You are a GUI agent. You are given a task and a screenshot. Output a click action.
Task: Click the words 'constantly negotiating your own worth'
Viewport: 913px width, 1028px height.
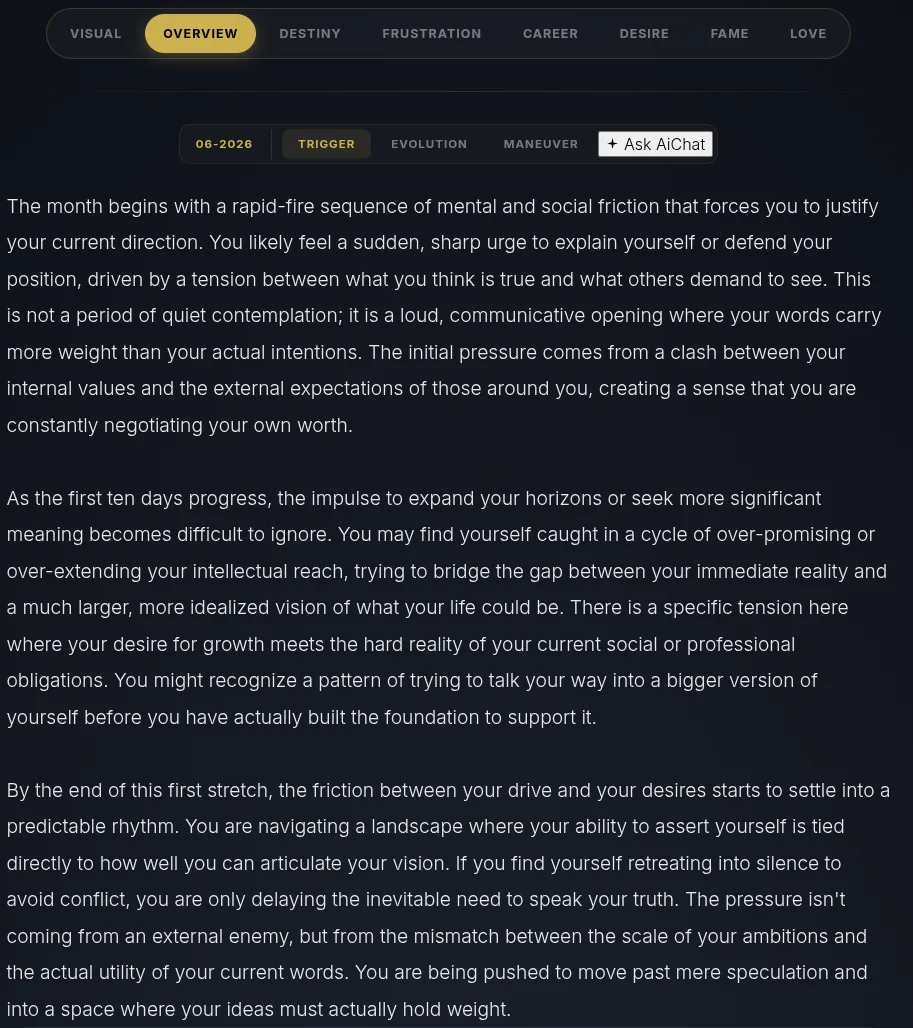(x=178, y=425)
